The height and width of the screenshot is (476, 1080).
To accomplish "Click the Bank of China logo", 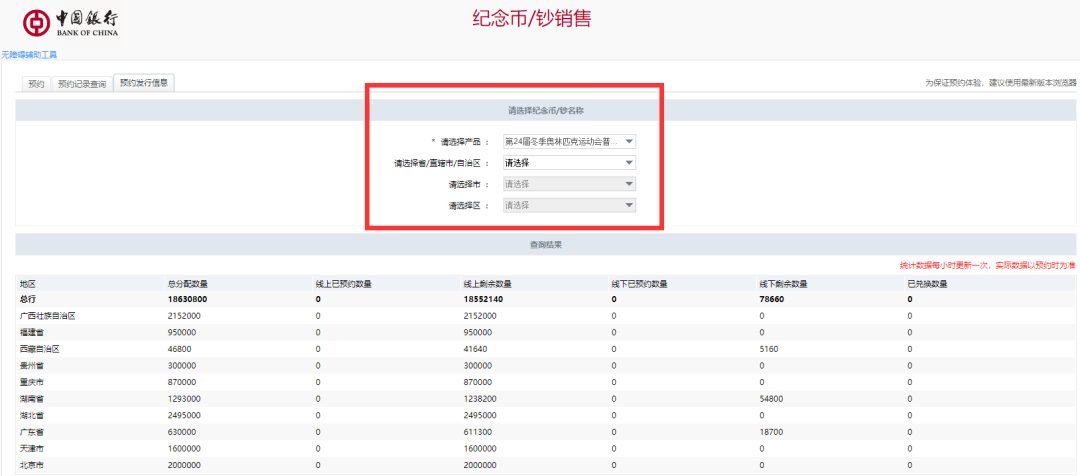I will 71,23.
